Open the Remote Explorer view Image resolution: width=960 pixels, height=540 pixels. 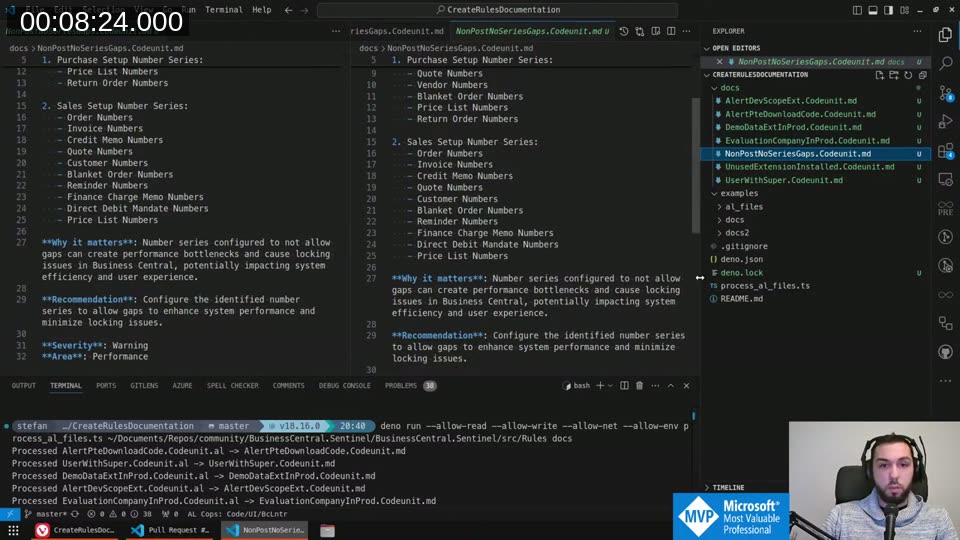tap(945, 179)
